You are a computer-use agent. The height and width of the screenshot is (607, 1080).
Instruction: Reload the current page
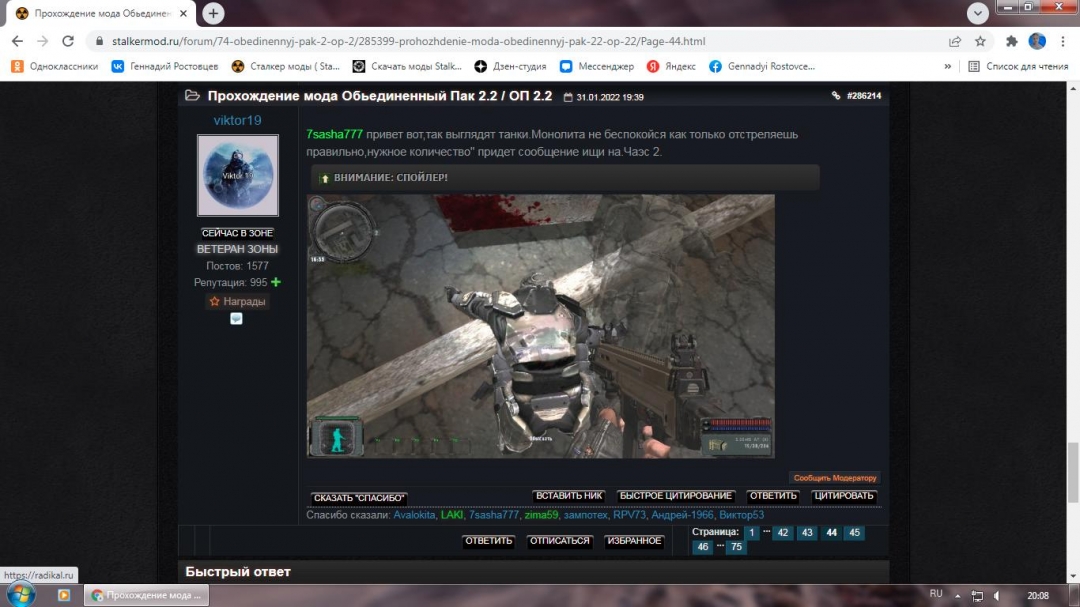[68, 41]
